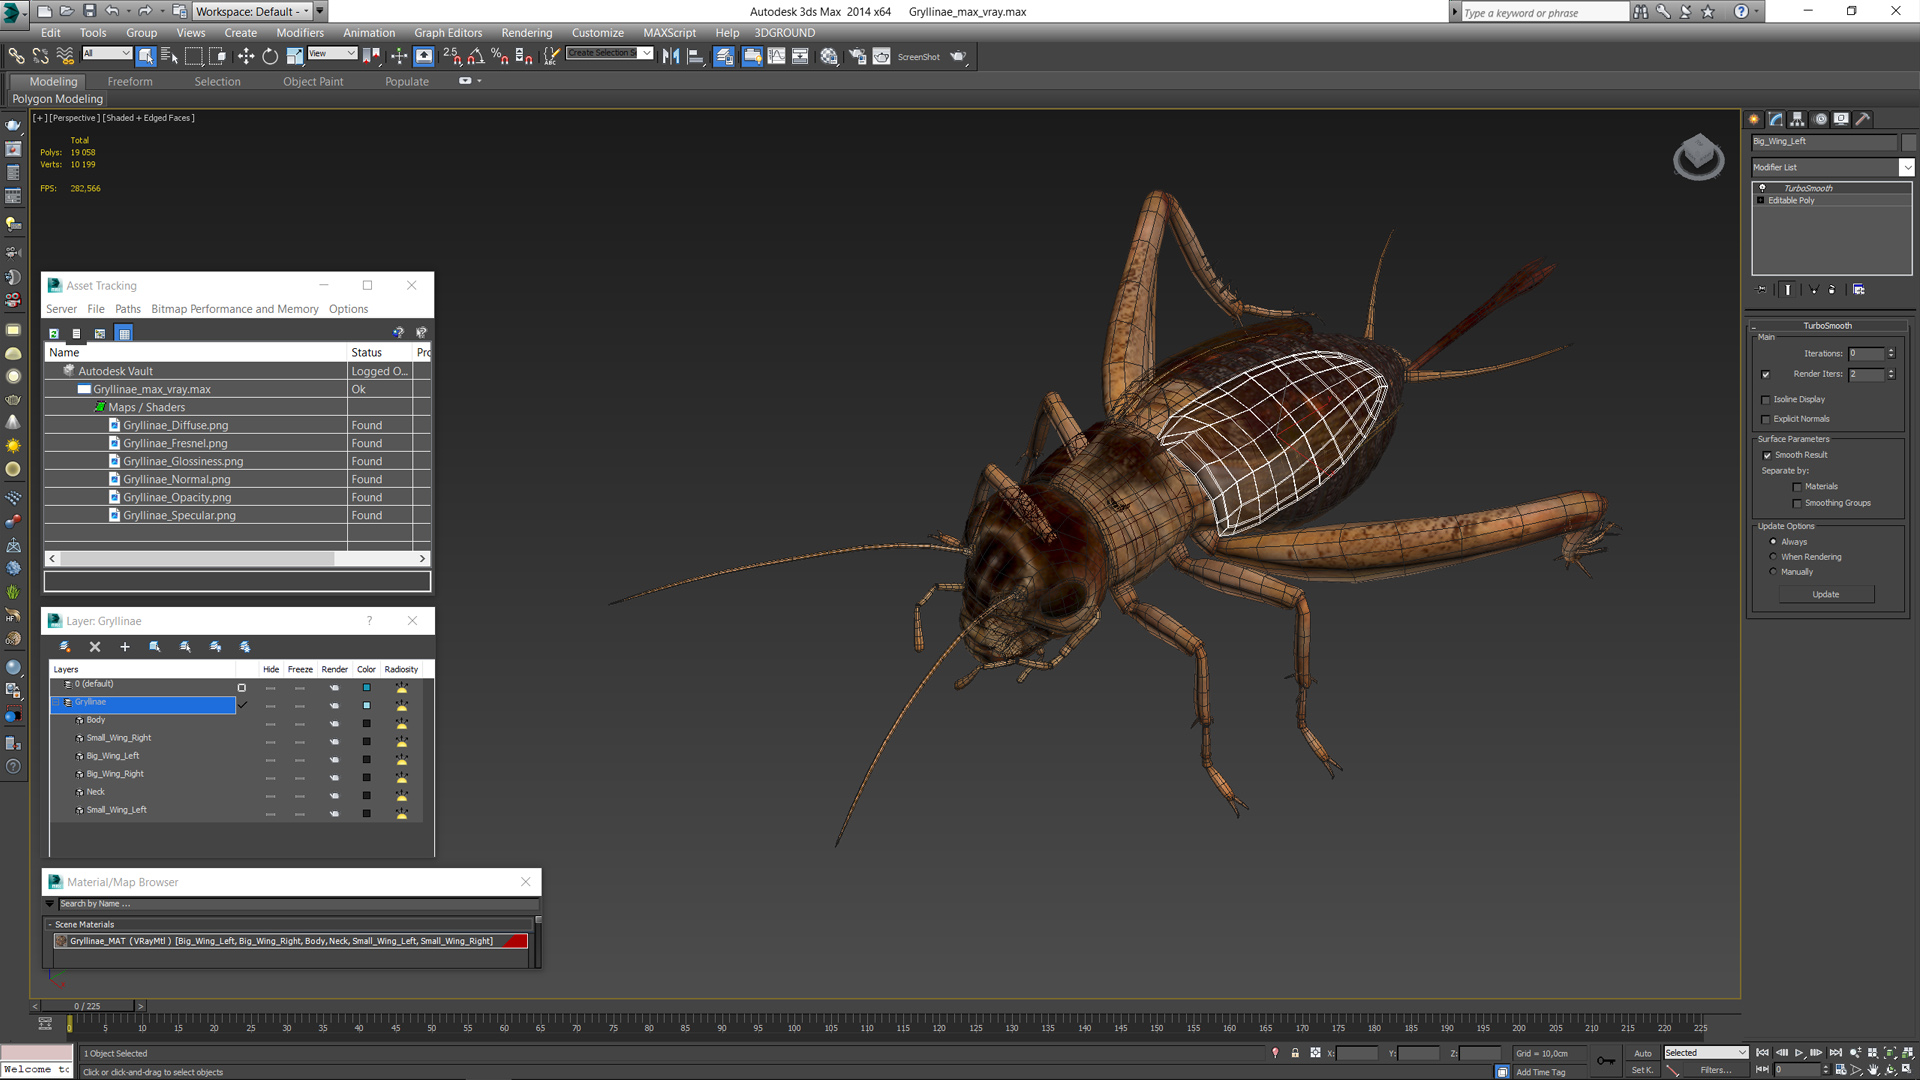Select the Select and Rotate tool

(270, 57)
